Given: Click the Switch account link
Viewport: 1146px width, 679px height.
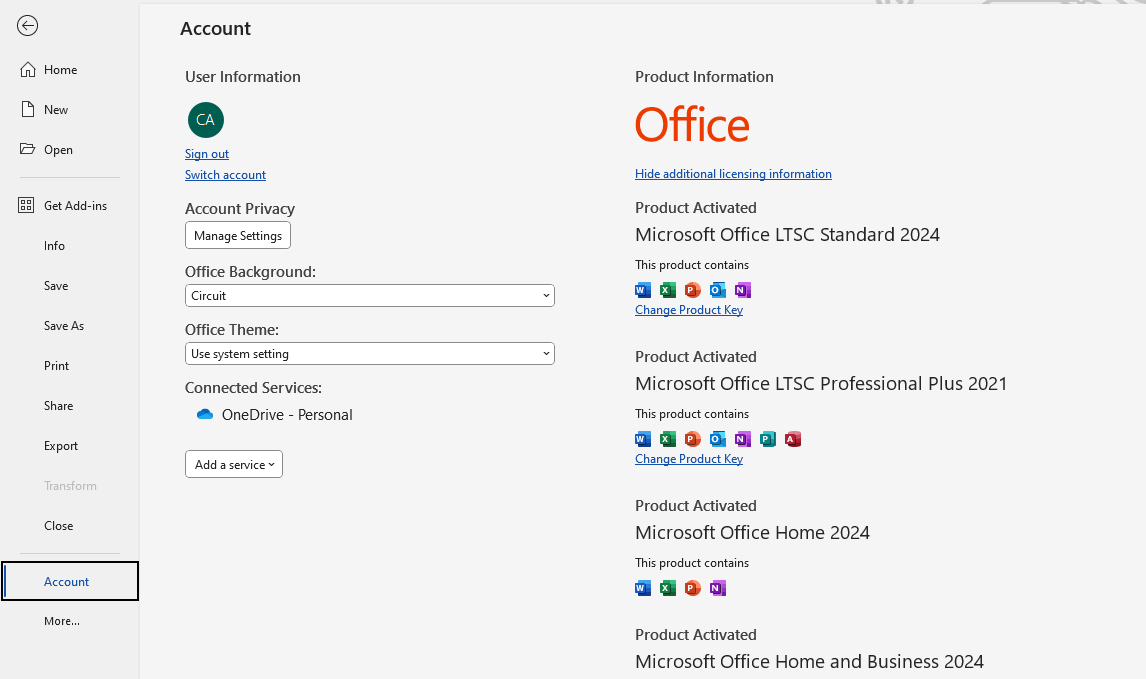Looking at the screenshot, I should [x=225, y=175].
